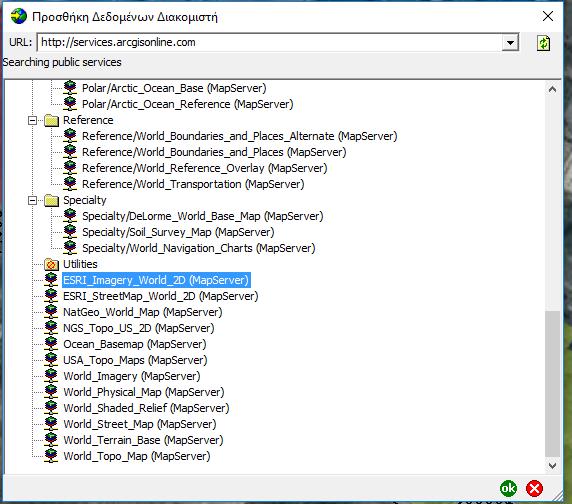Select NatGeo_World_Map (MapServer)
Image resolution: width=572 pixels, height=504 pixels.
coord(143,312)
